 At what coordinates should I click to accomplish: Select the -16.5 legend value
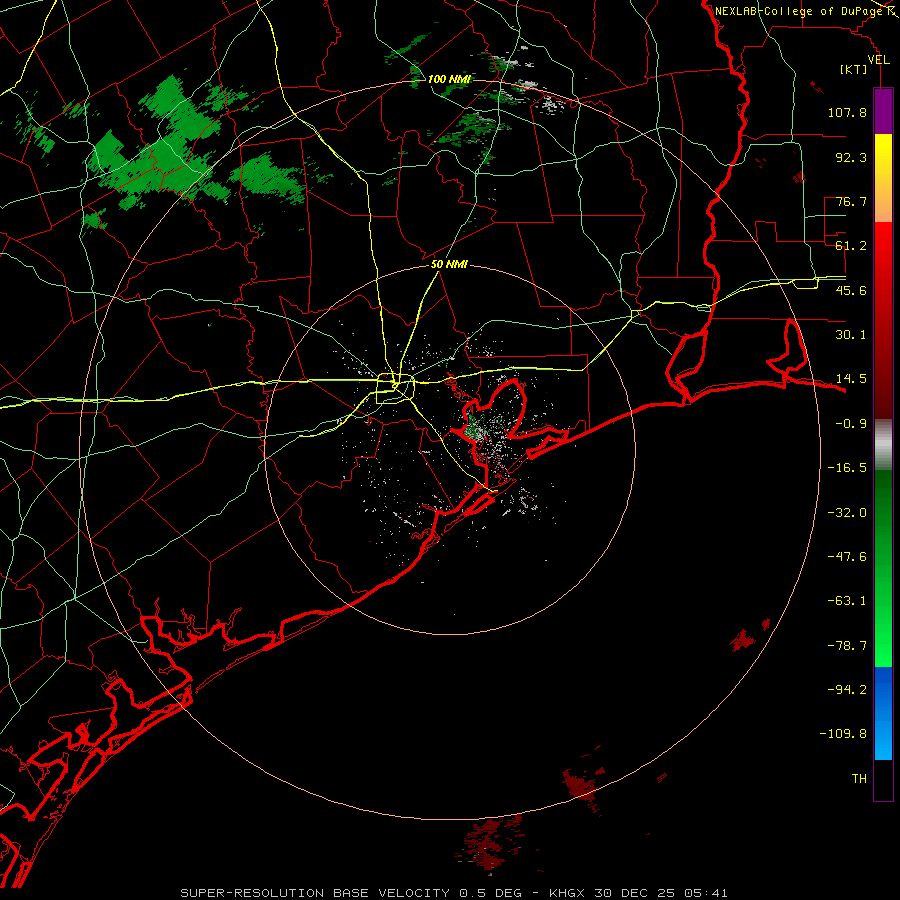pos(847,468)
